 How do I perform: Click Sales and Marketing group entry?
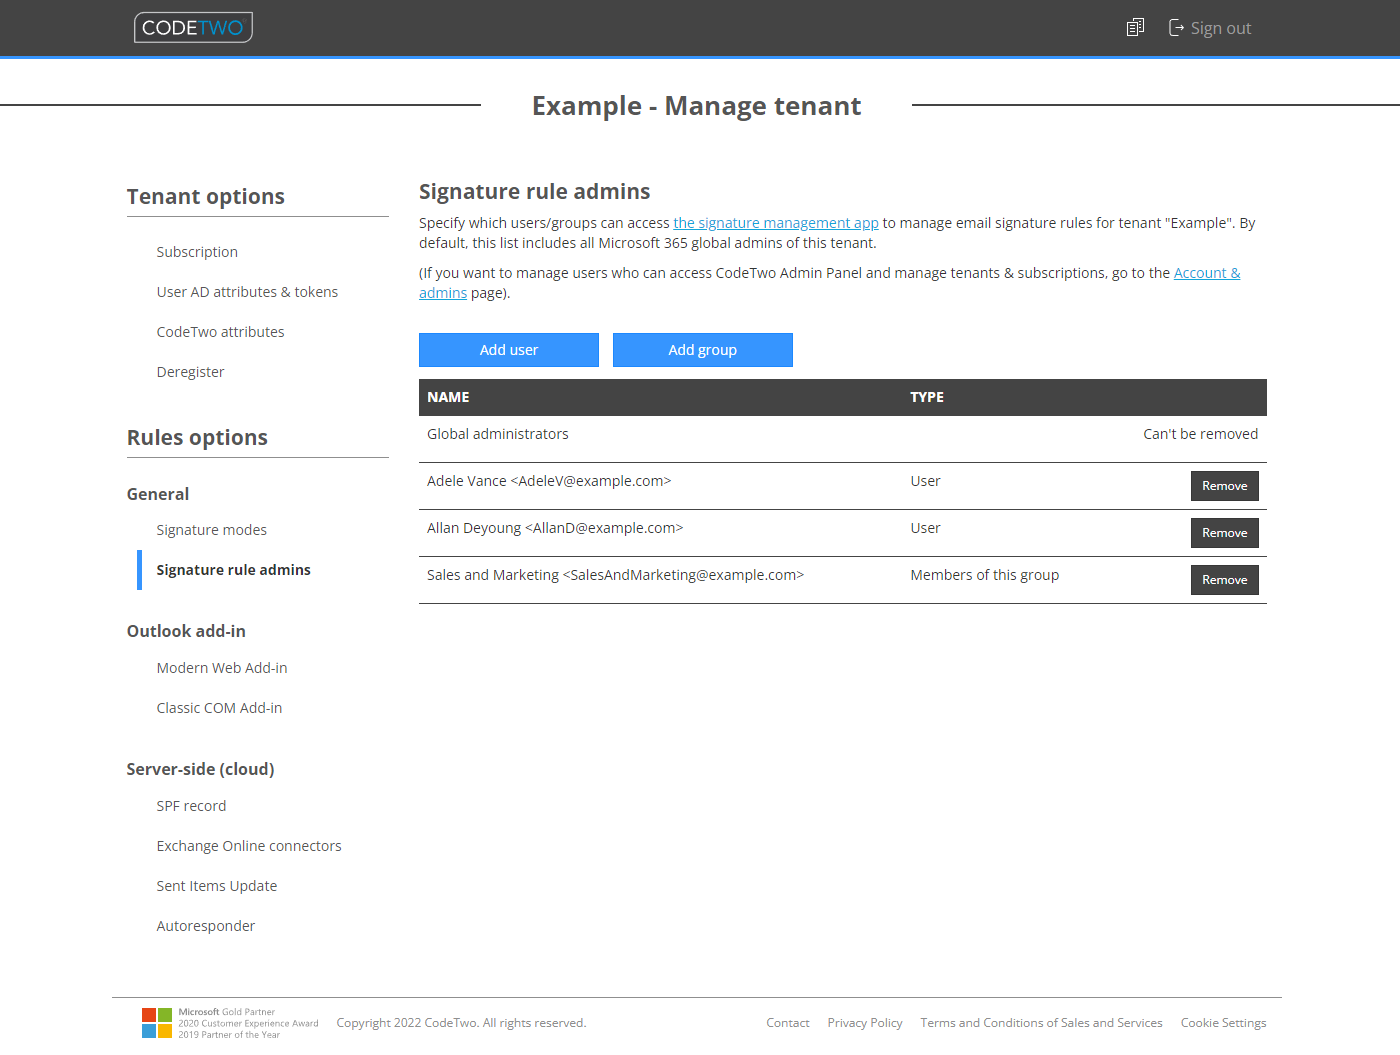(615, 575)
